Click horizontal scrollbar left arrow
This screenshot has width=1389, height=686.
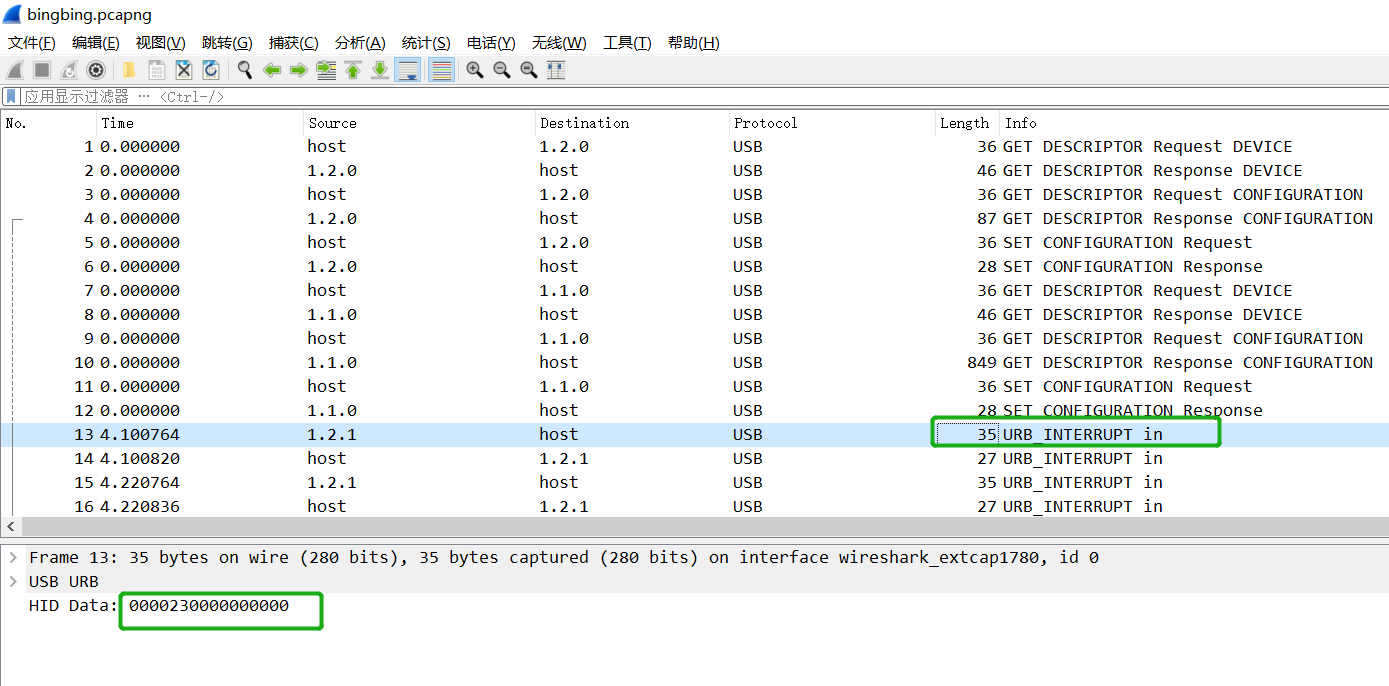pyautogui.click(x=11, y=526)
